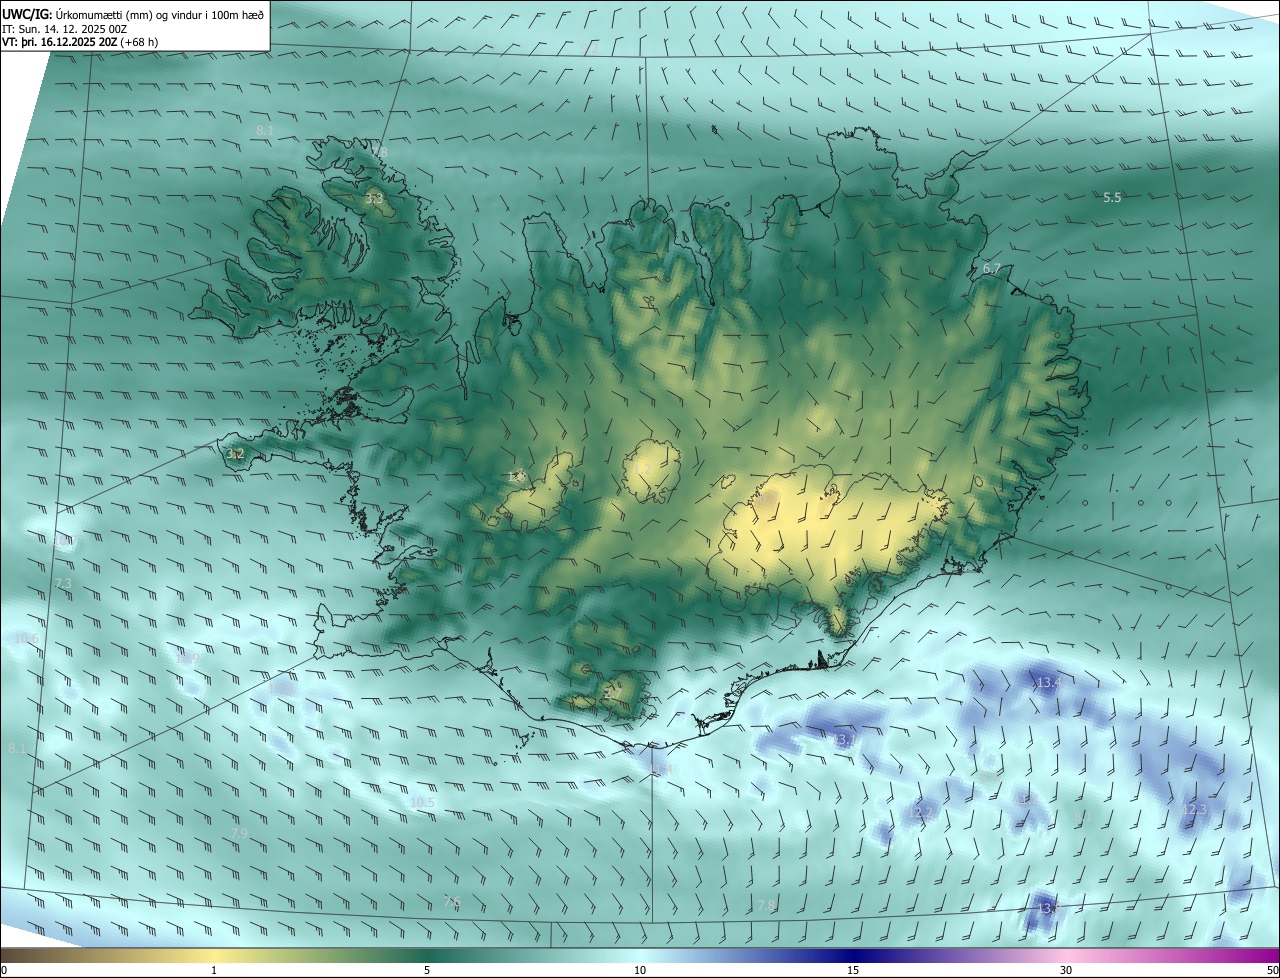
Task: Click the initial time 'IT: Sun. 14. 12. 2025 00Z'
Action: 65,29
